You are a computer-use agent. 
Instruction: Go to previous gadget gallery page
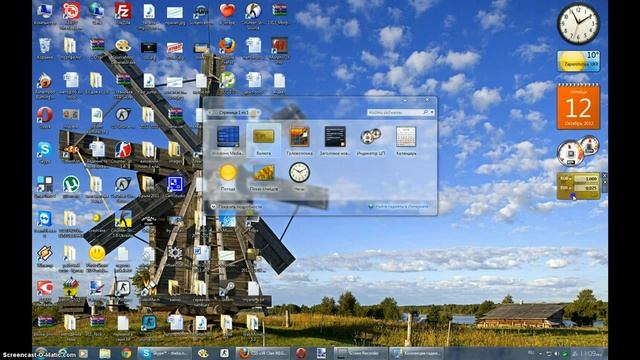[209, 113]
